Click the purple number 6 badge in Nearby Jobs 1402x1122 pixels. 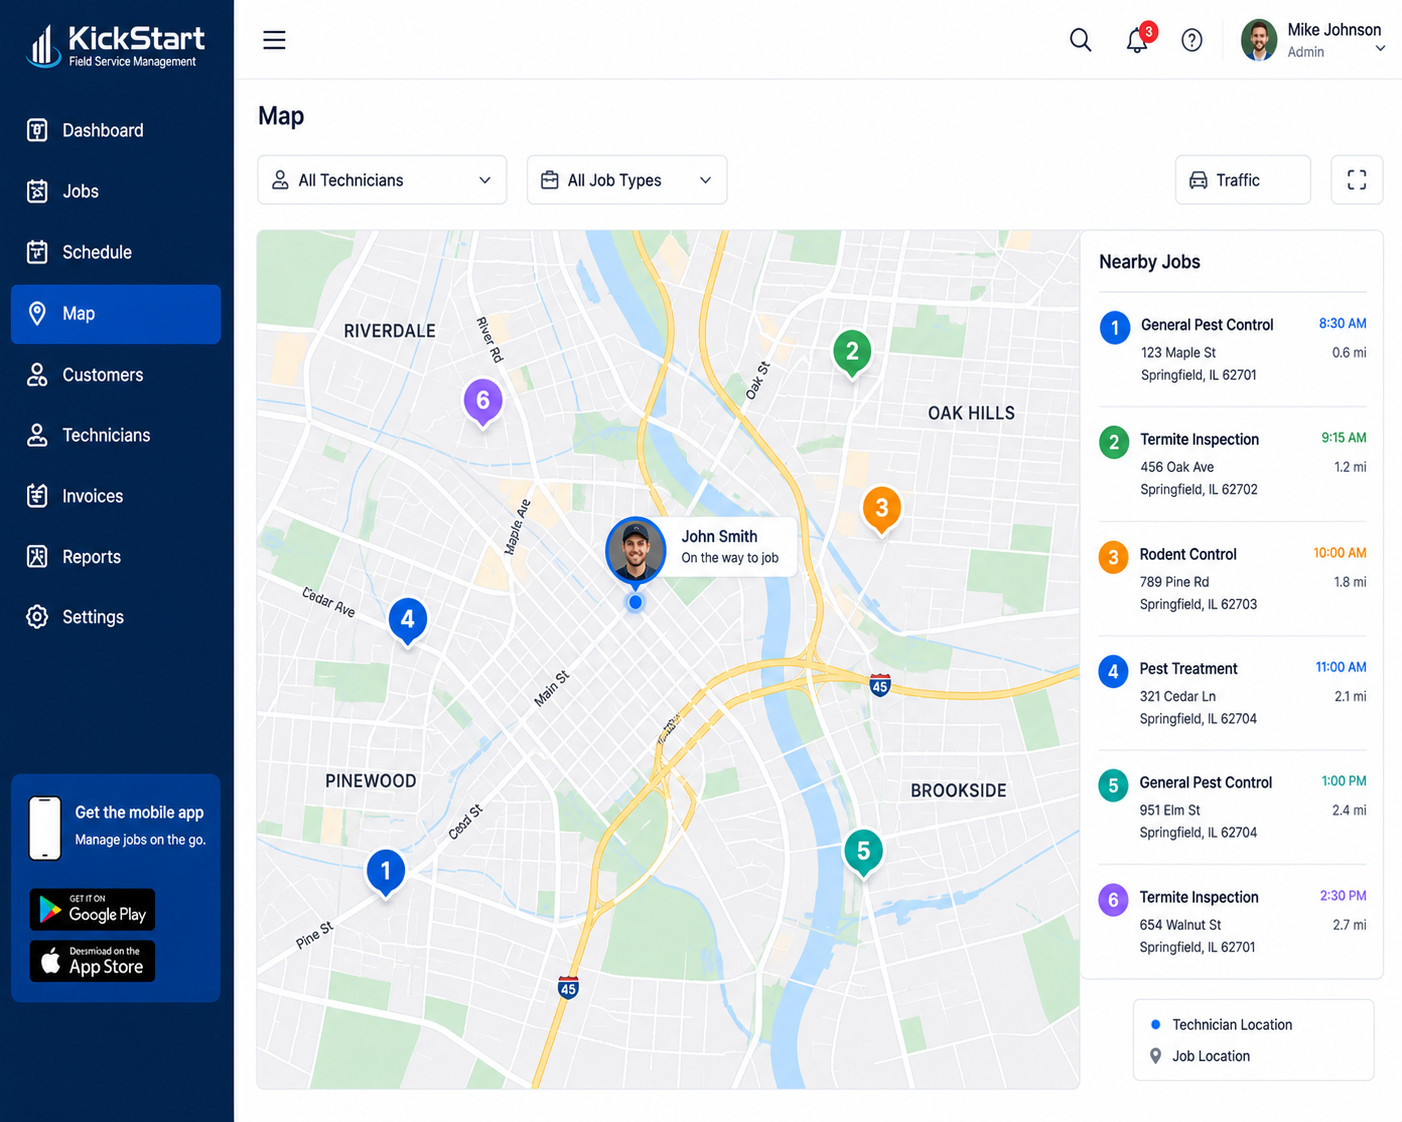(1113, 900)
